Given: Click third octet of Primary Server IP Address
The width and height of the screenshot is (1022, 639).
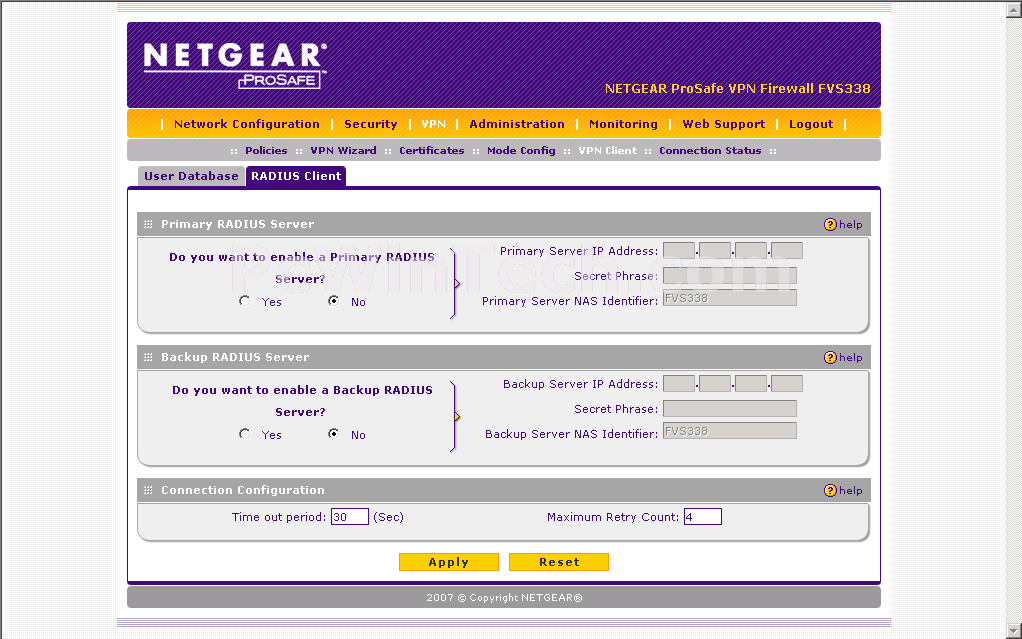Looking at the screenshot, I should point(751,251).
